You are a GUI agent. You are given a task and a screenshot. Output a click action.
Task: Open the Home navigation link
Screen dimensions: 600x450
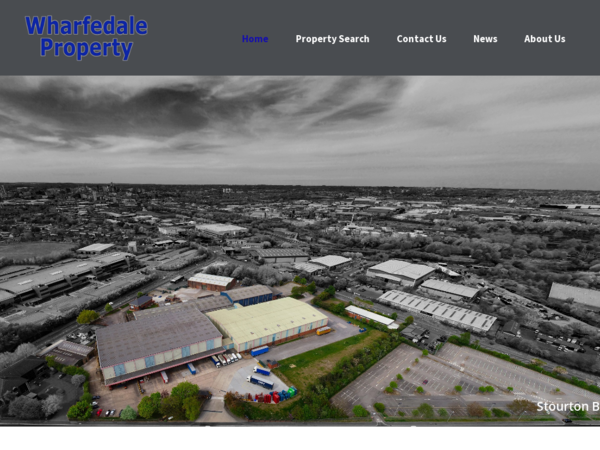(255, 39)
